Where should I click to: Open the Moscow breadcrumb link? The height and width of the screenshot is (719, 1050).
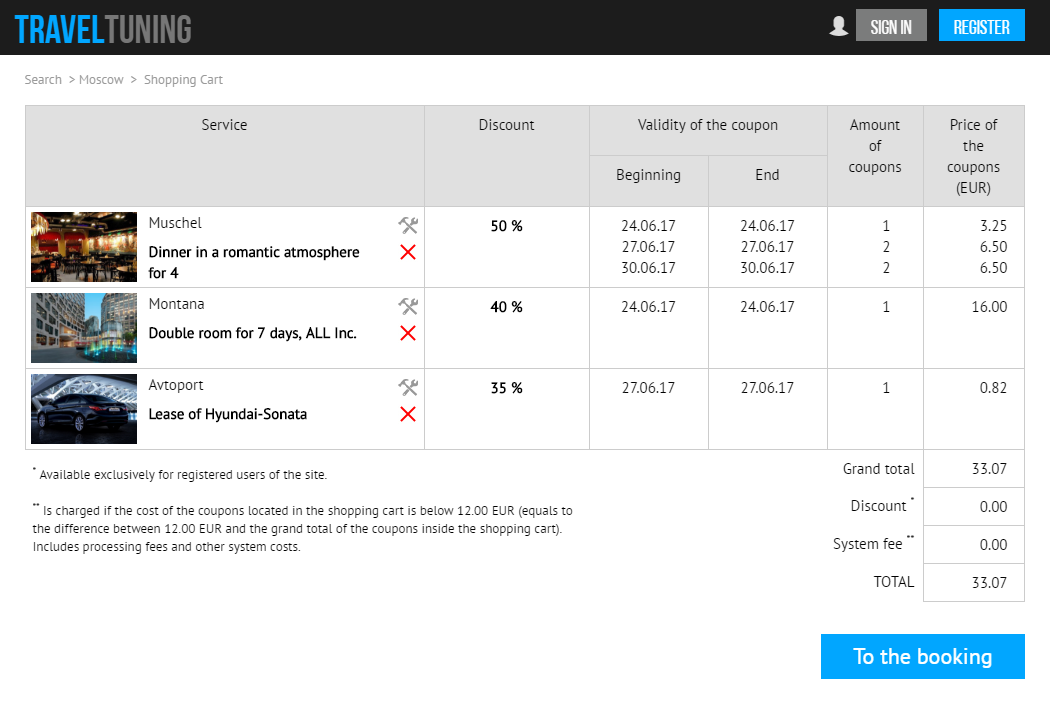tap(101, 80)
